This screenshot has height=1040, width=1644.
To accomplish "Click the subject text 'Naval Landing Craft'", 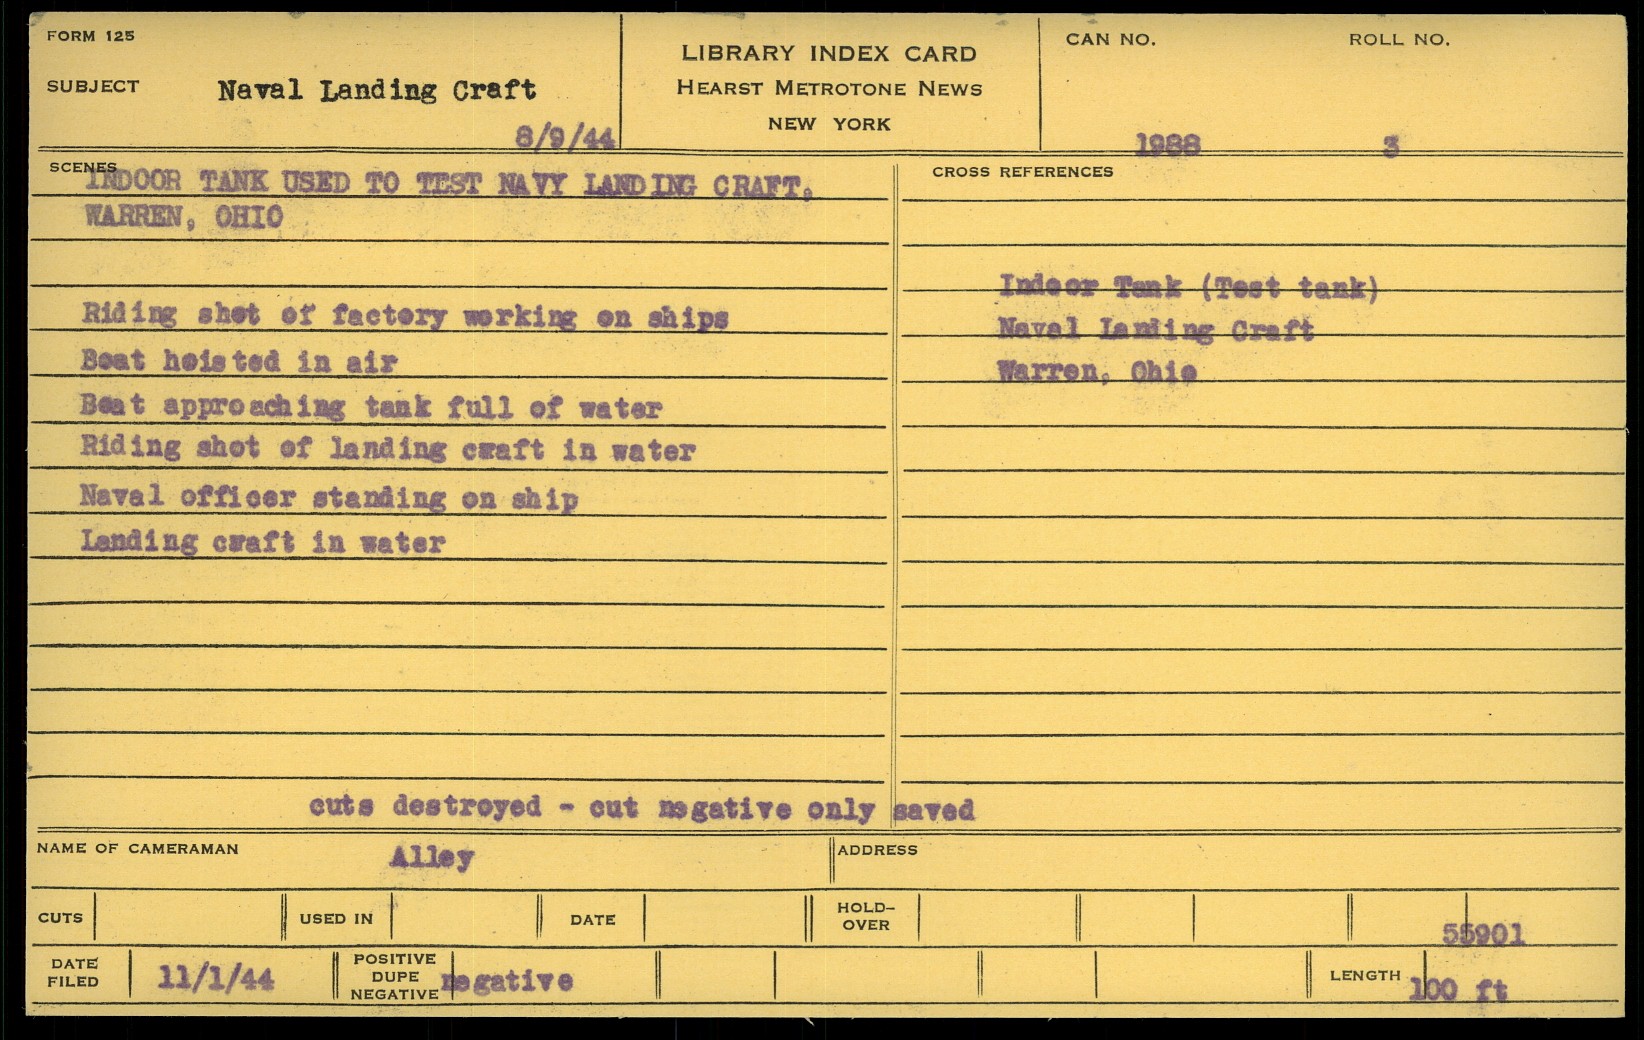I will 377,91.
